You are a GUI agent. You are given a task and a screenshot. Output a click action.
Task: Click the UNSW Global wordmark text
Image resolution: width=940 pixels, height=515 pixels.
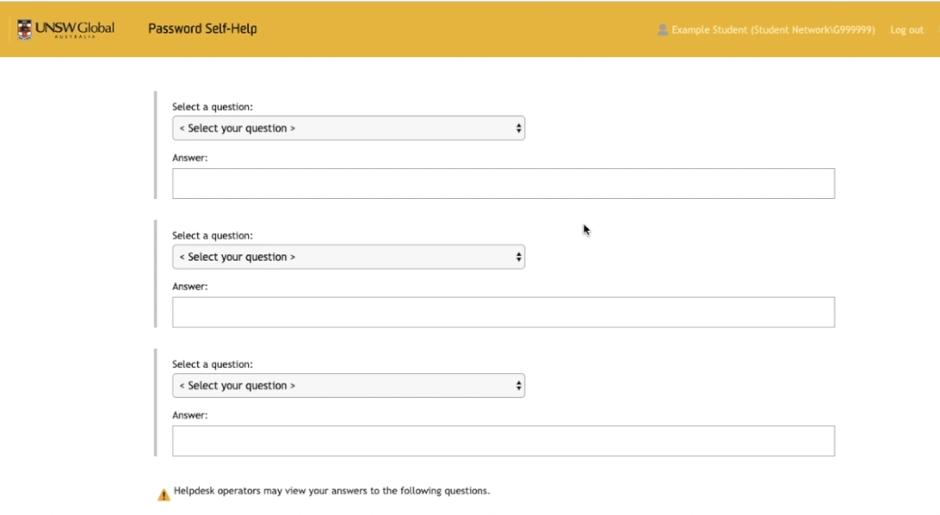tap(75, 28)
